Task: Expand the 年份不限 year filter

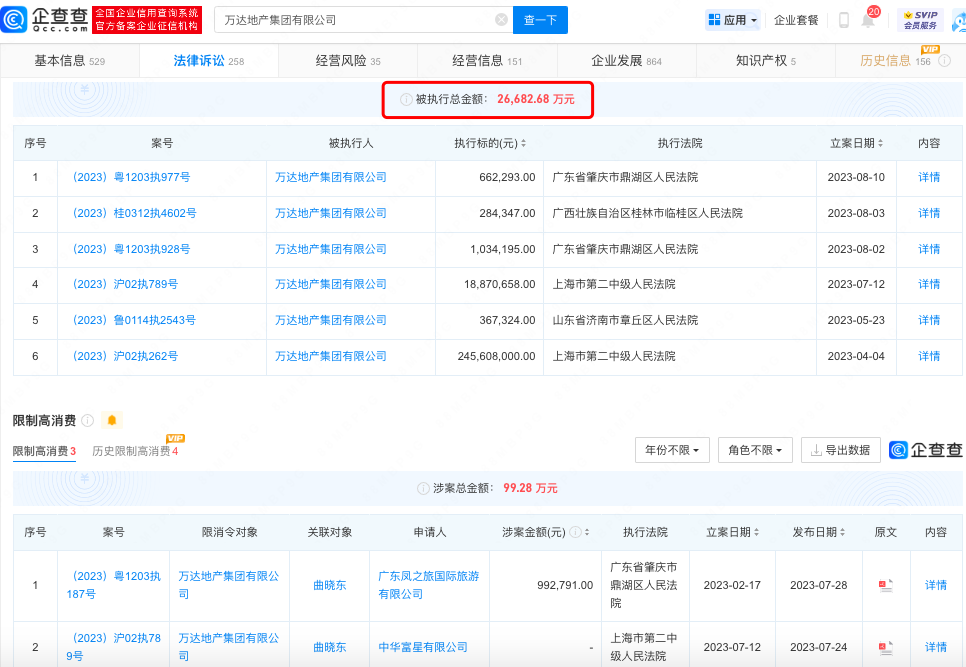Action: pos(673,450)
